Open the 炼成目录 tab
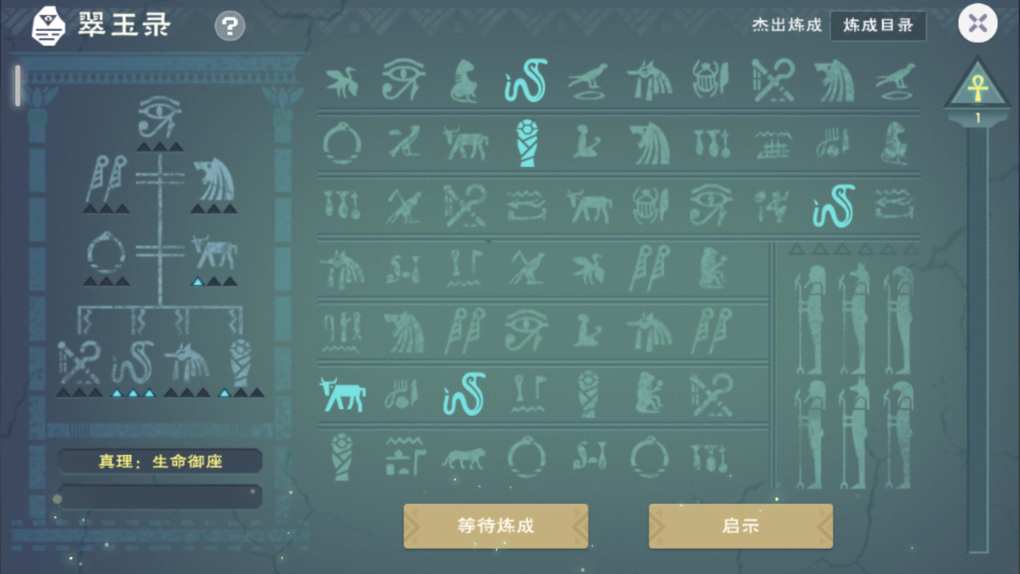Viewport: 1020px width, 574px height. 878,25
